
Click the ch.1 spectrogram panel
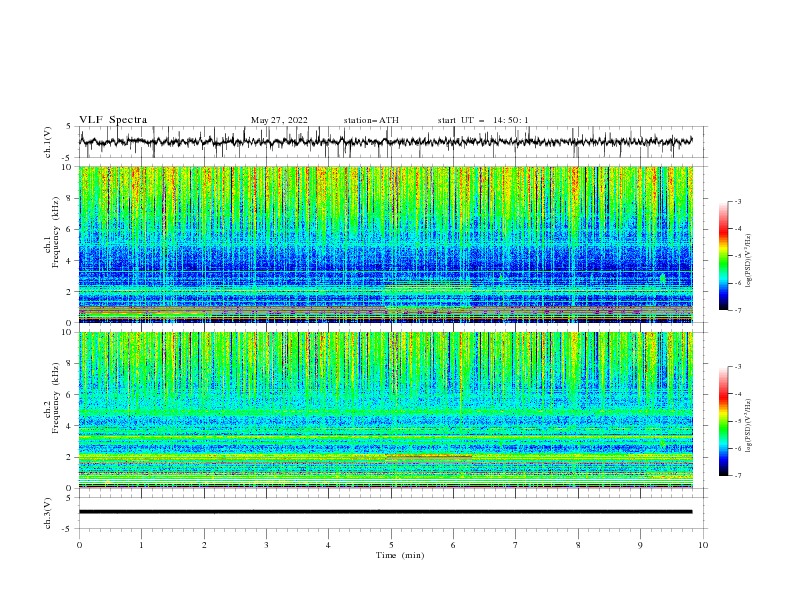click(x=386, y=244)
